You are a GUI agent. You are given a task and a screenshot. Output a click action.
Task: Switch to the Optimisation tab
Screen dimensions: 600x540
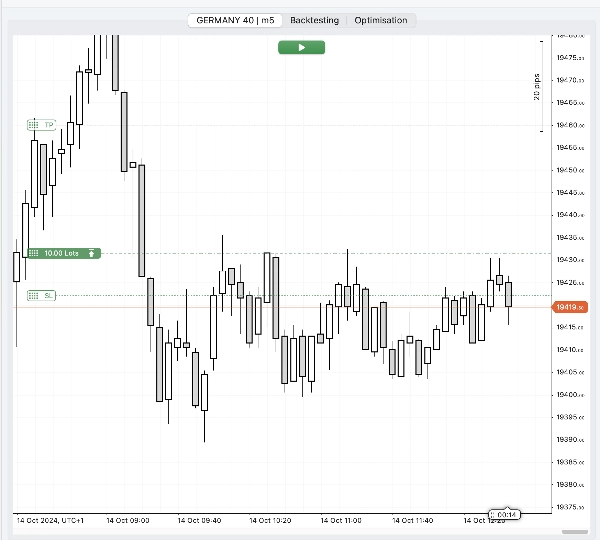point(380,20)
